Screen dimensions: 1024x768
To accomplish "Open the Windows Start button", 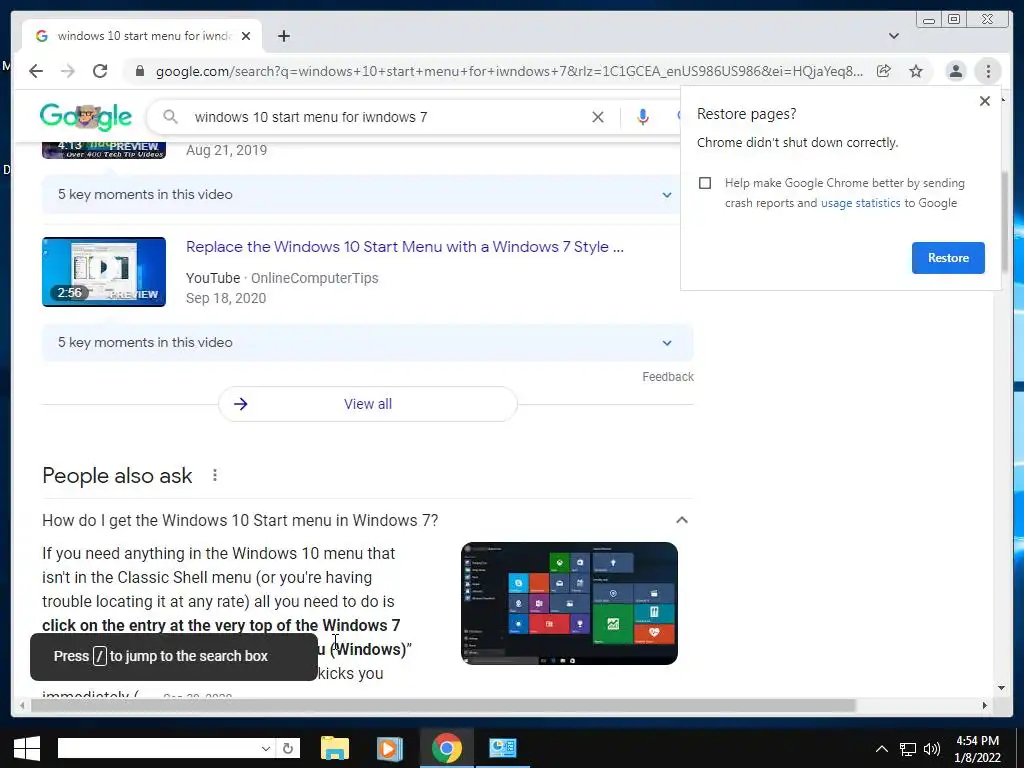I will tap(26, 748).
